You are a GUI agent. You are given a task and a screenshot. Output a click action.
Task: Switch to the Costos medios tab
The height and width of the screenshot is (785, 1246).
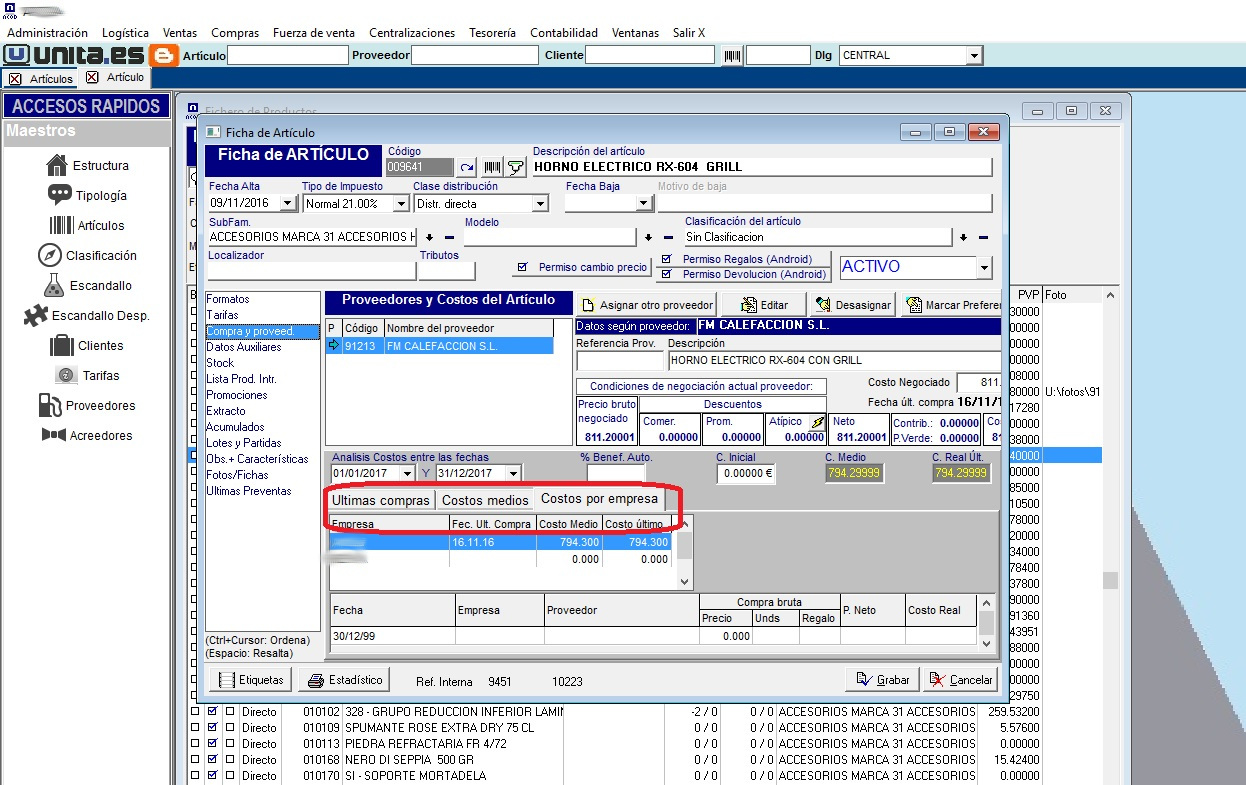click(485, 500)
